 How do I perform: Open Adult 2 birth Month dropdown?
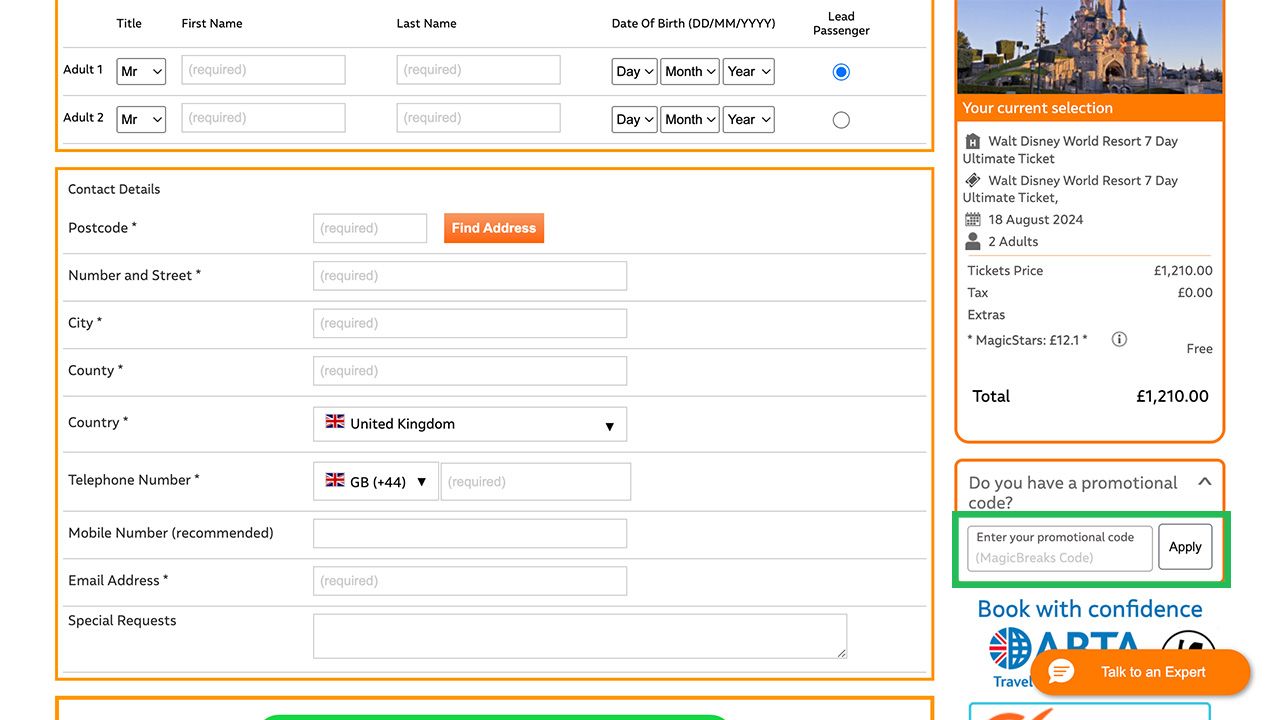[690, 119]
